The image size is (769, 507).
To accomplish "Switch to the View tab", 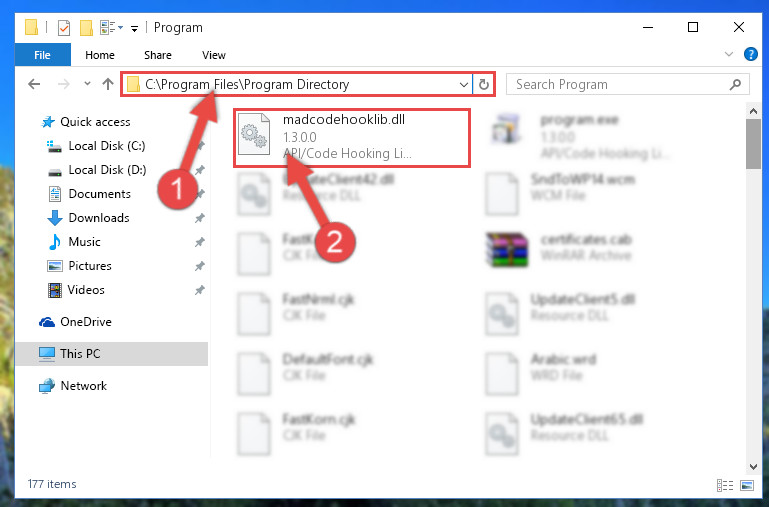I will pos(214,55).
